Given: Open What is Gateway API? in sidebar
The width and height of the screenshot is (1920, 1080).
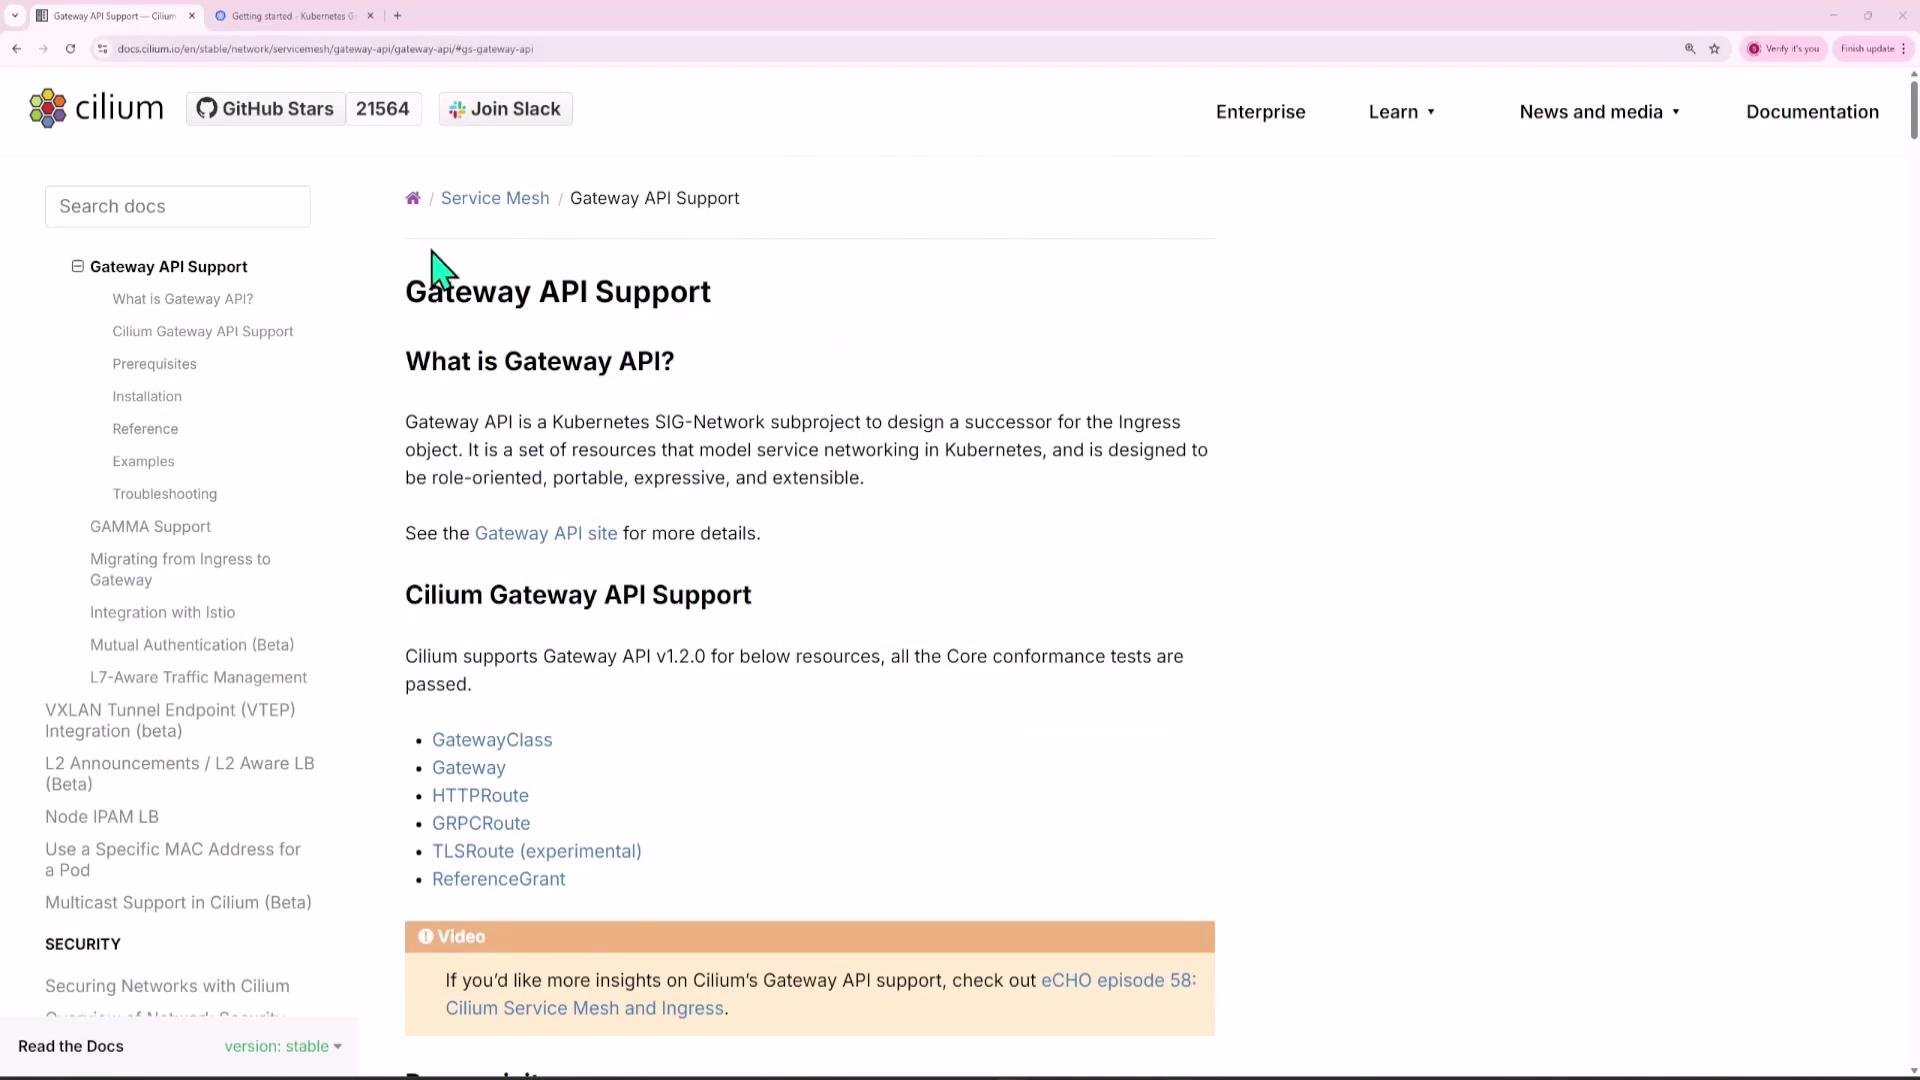Looking at the screenshot, I should coord(183,299).
